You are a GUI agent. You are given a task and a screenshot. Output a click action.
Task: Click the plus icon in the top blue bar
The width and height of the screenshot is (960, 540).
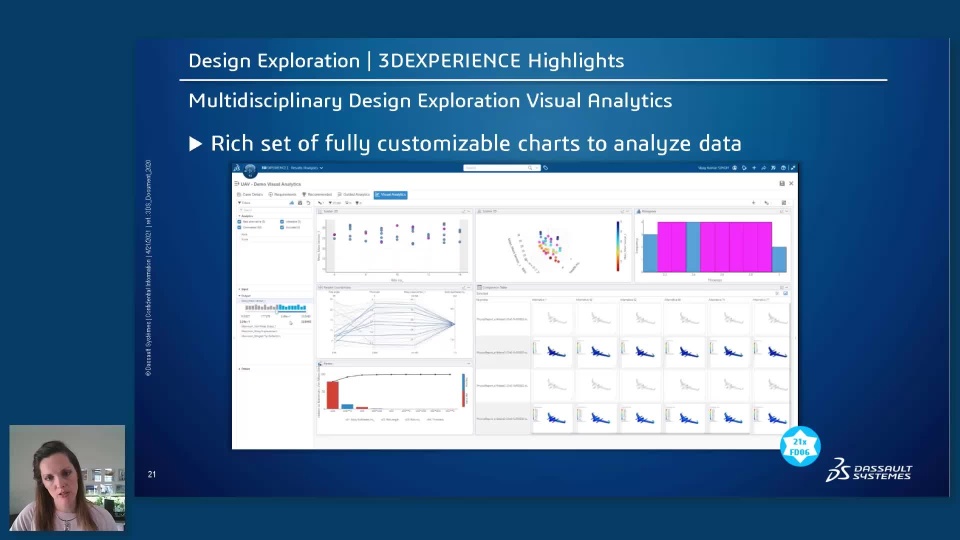[x=754, y=168]
